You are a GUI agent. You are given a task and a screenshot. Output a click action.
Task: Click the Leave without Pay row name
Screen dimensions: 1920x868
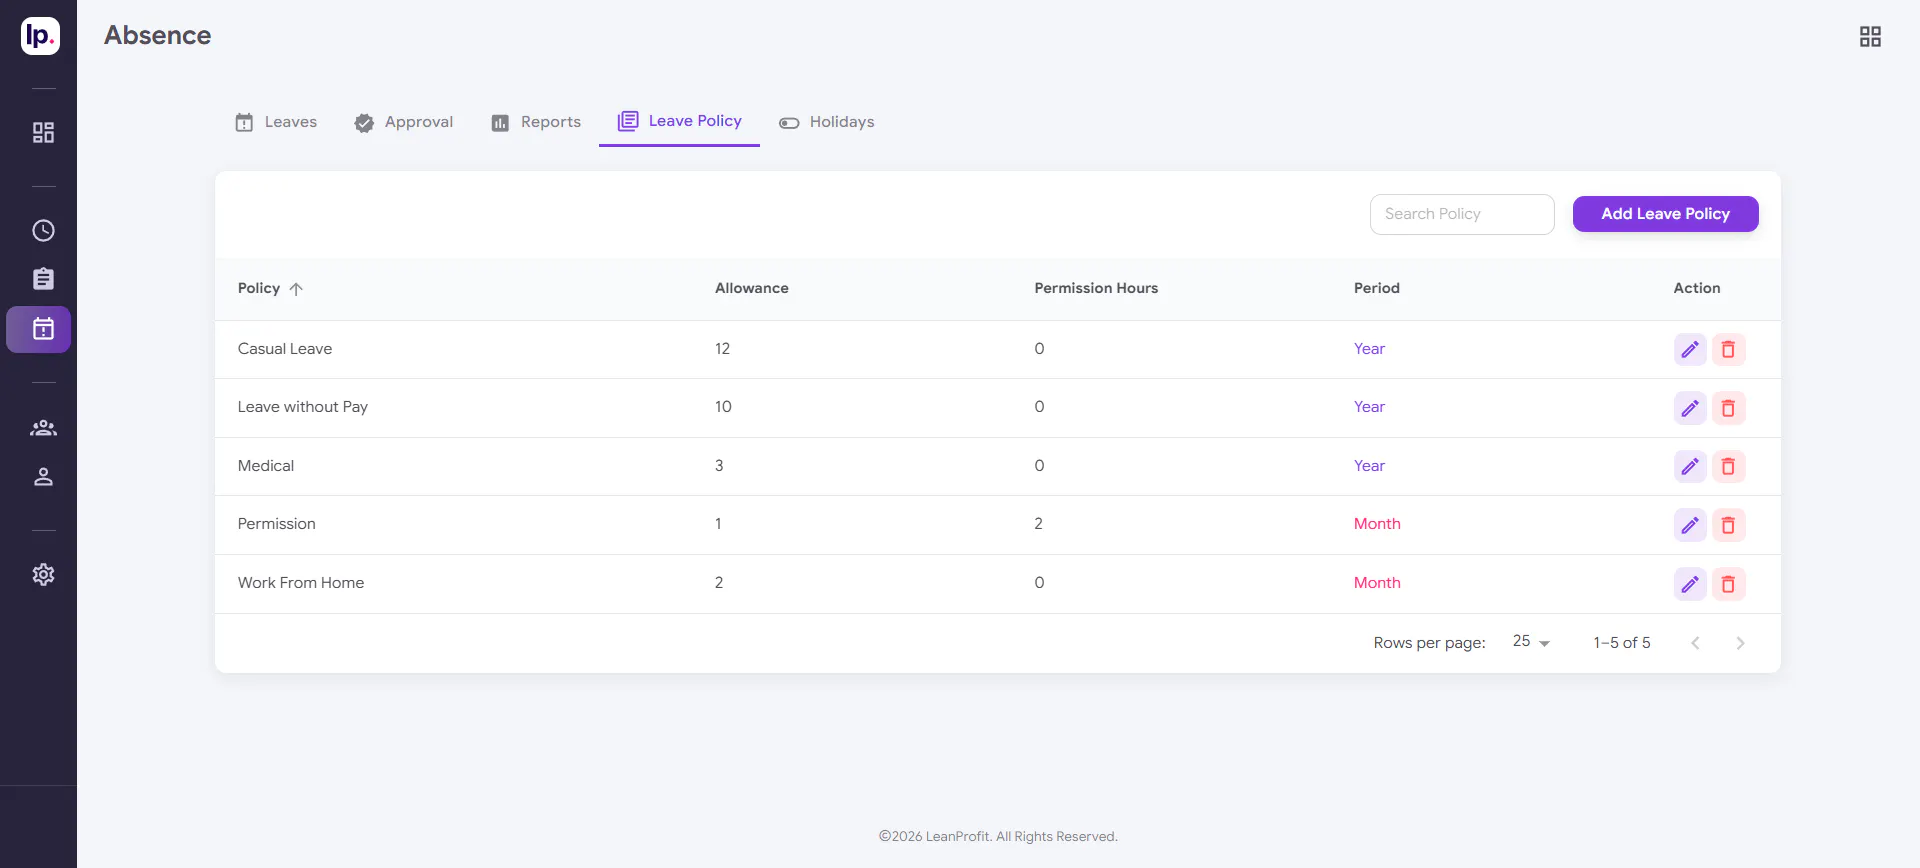(303, 407)
